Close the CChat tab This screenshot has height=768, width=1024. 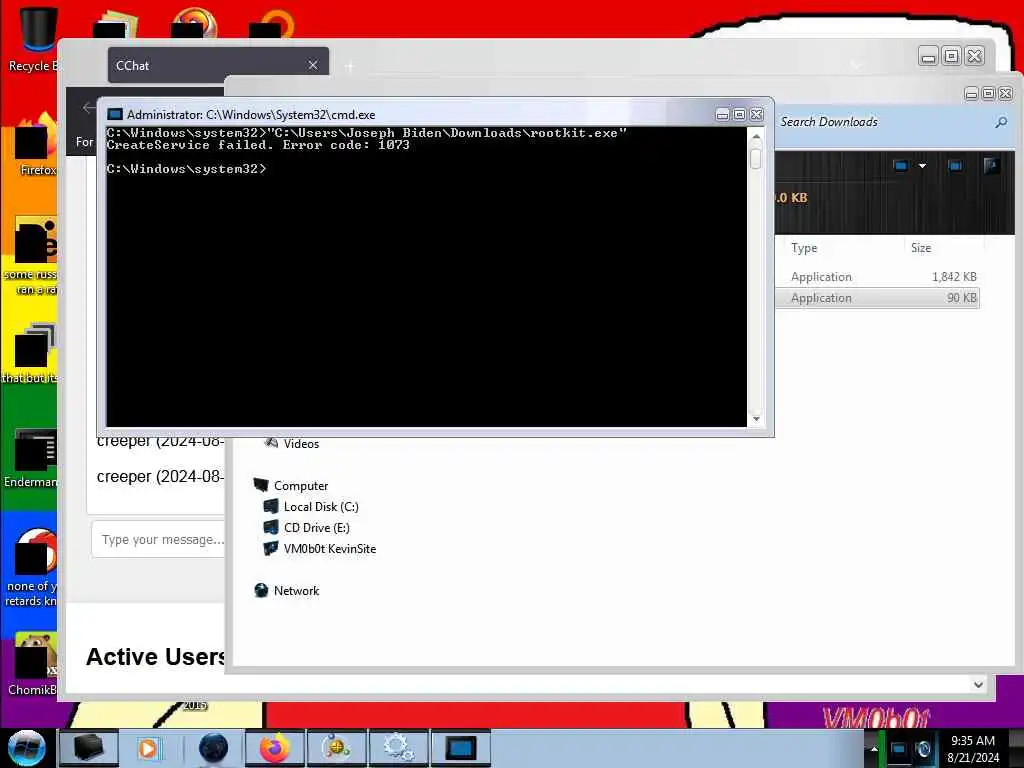click(313, 65)
